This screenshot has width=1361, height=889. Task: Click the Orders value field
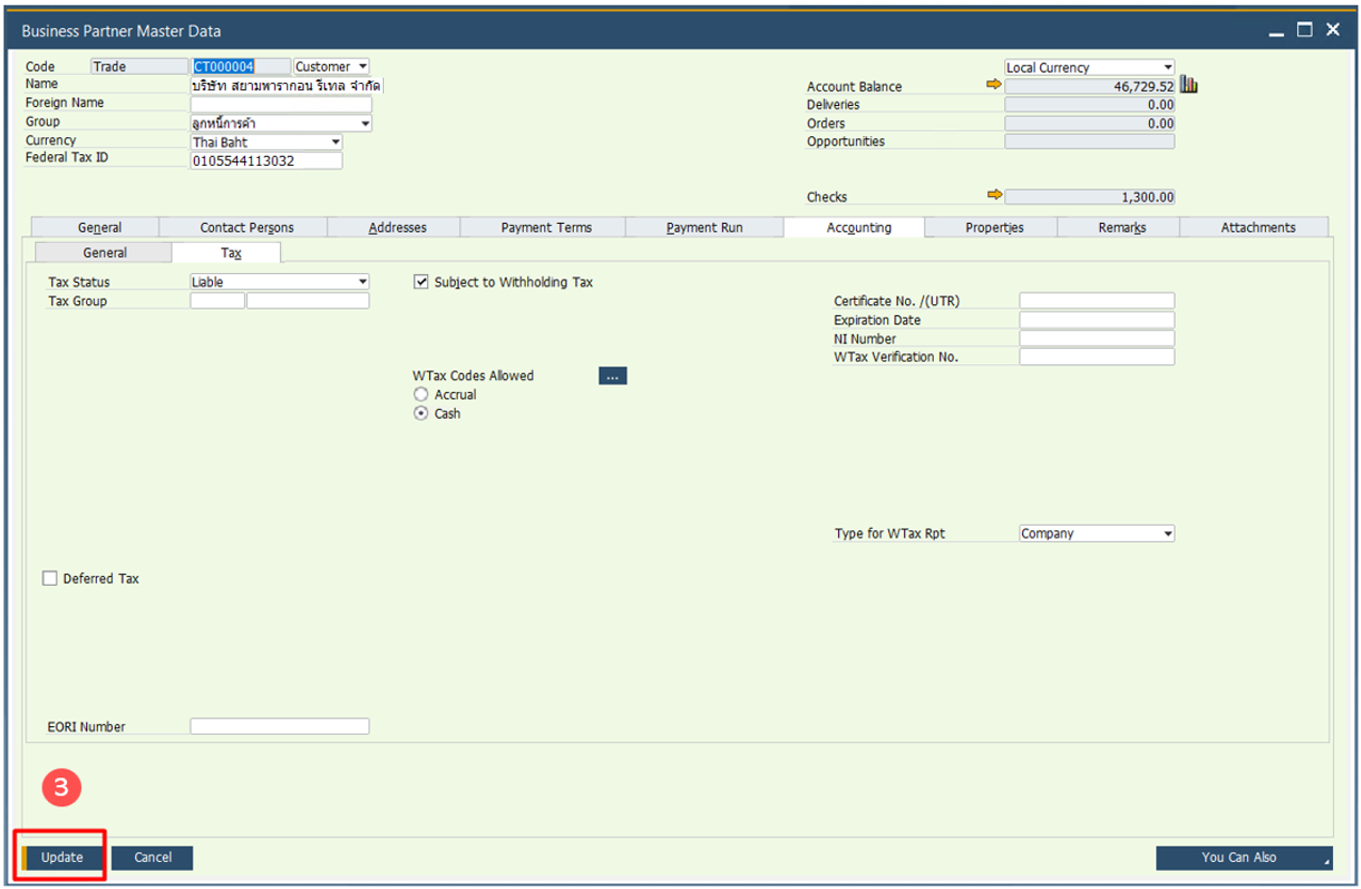[x=1090, y=123]
